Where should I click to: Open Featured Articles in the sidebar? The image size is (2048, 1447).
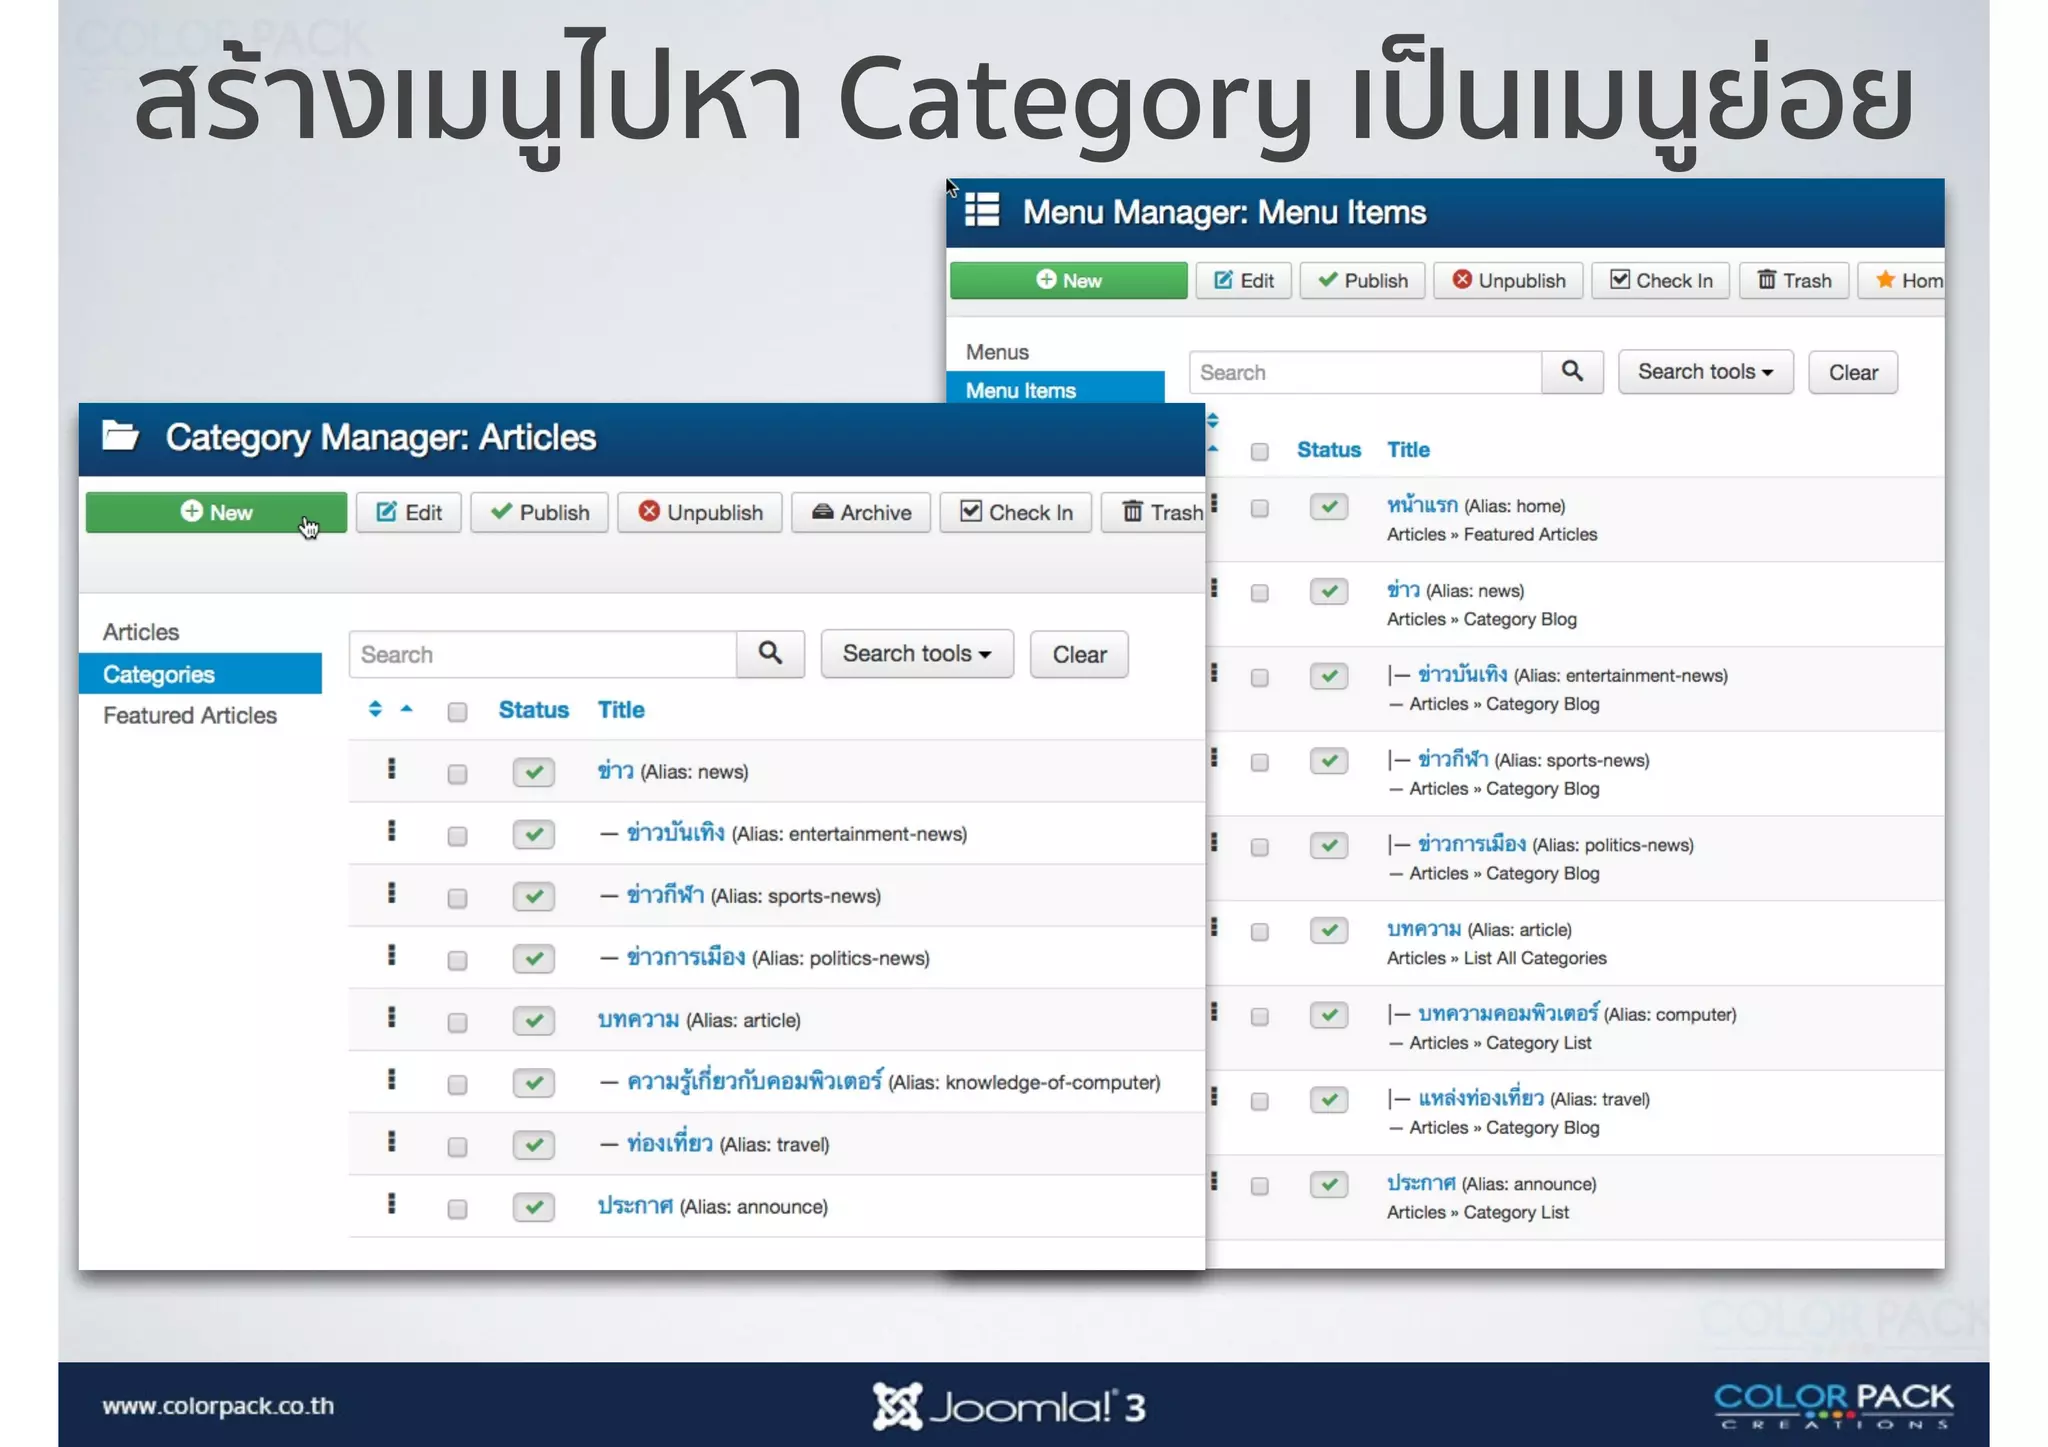point(190,716)
